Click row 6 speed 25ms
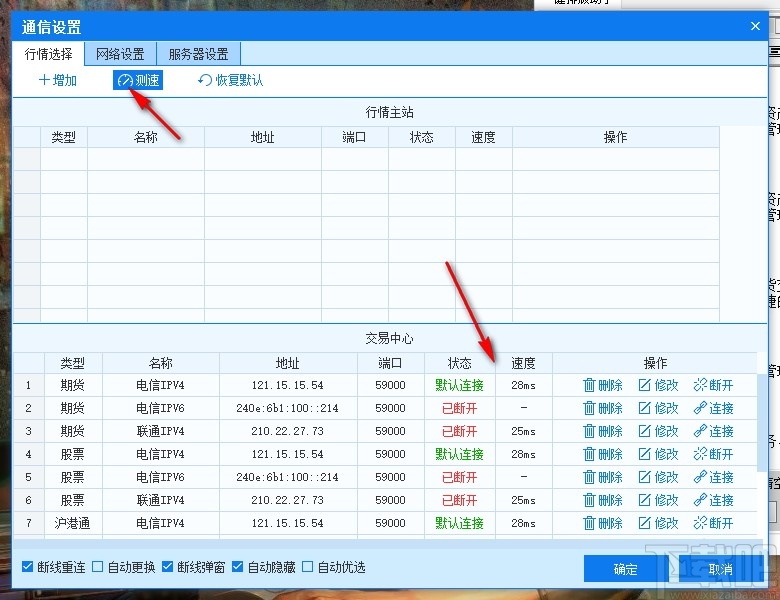 click(x=523, y=500)
